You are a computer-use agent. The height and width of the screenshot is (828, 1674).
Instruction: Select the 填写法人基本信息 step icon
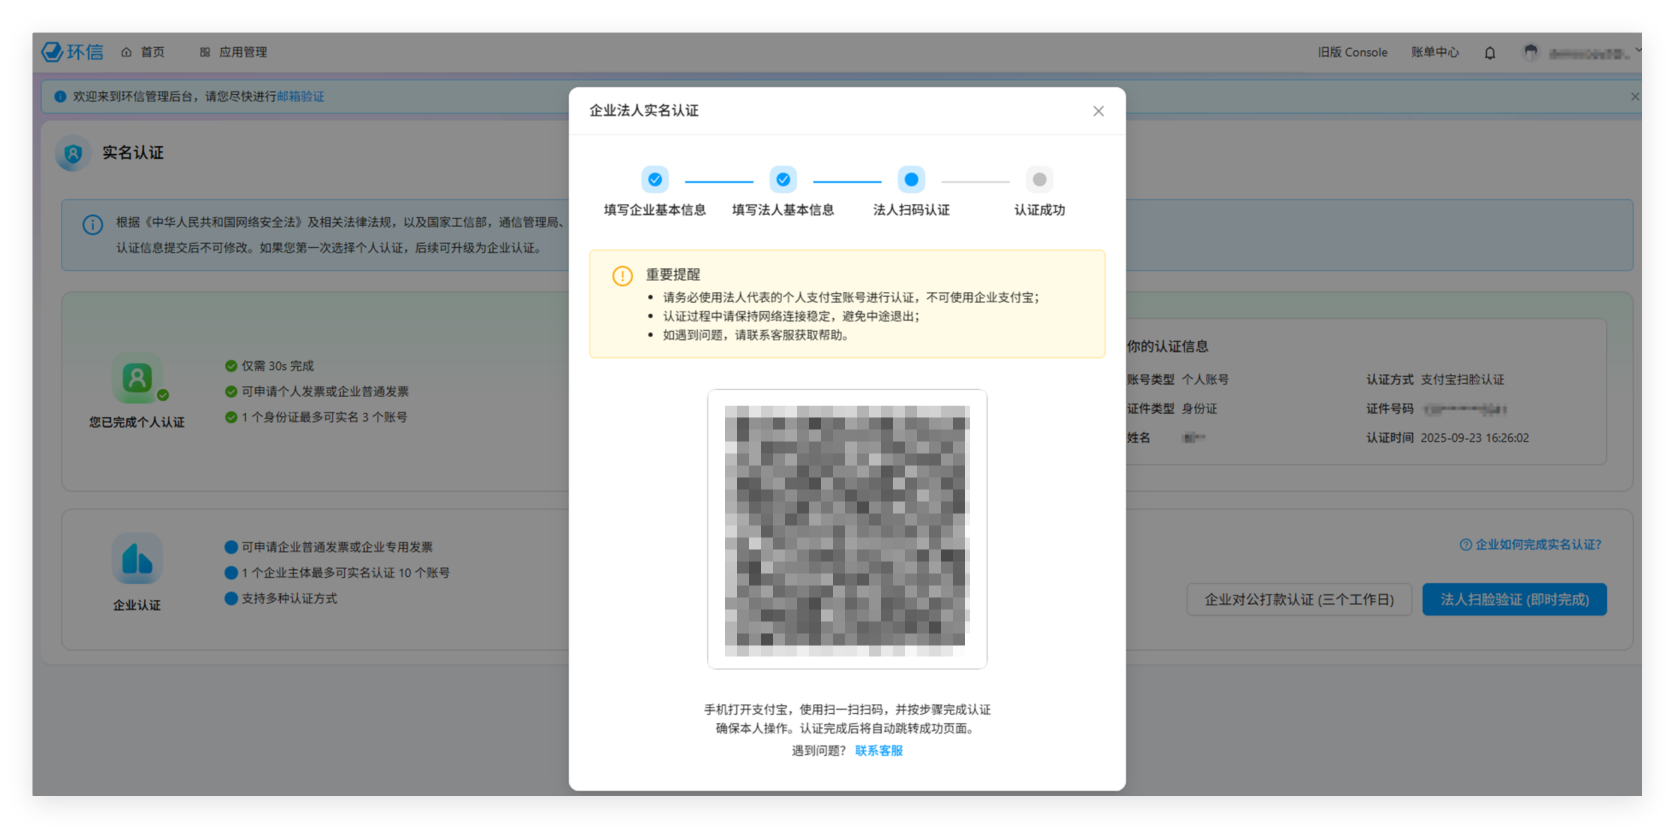[783, 180]
